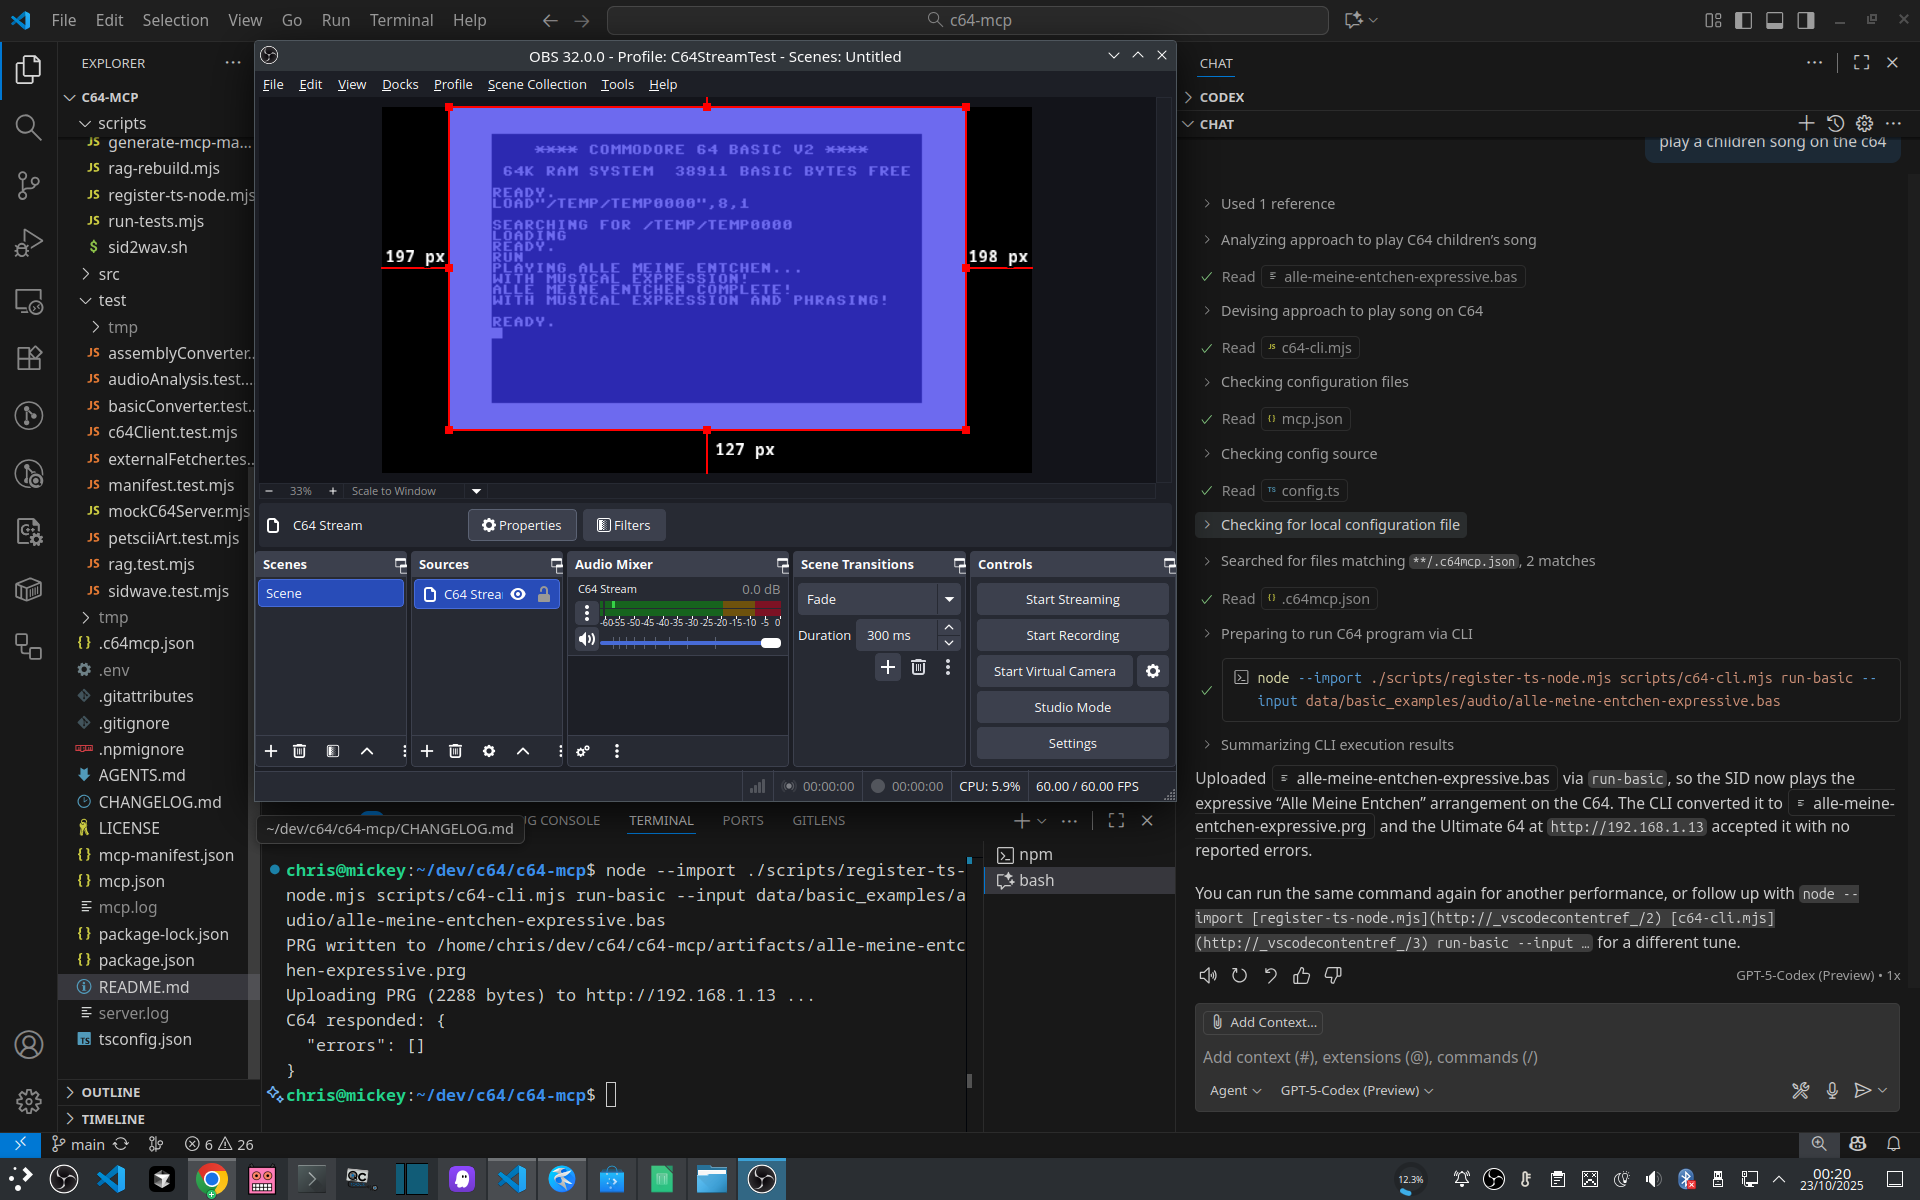Open Run and Debug view
Screen dimensions: 1920x1200
click(x=28, y=243)
